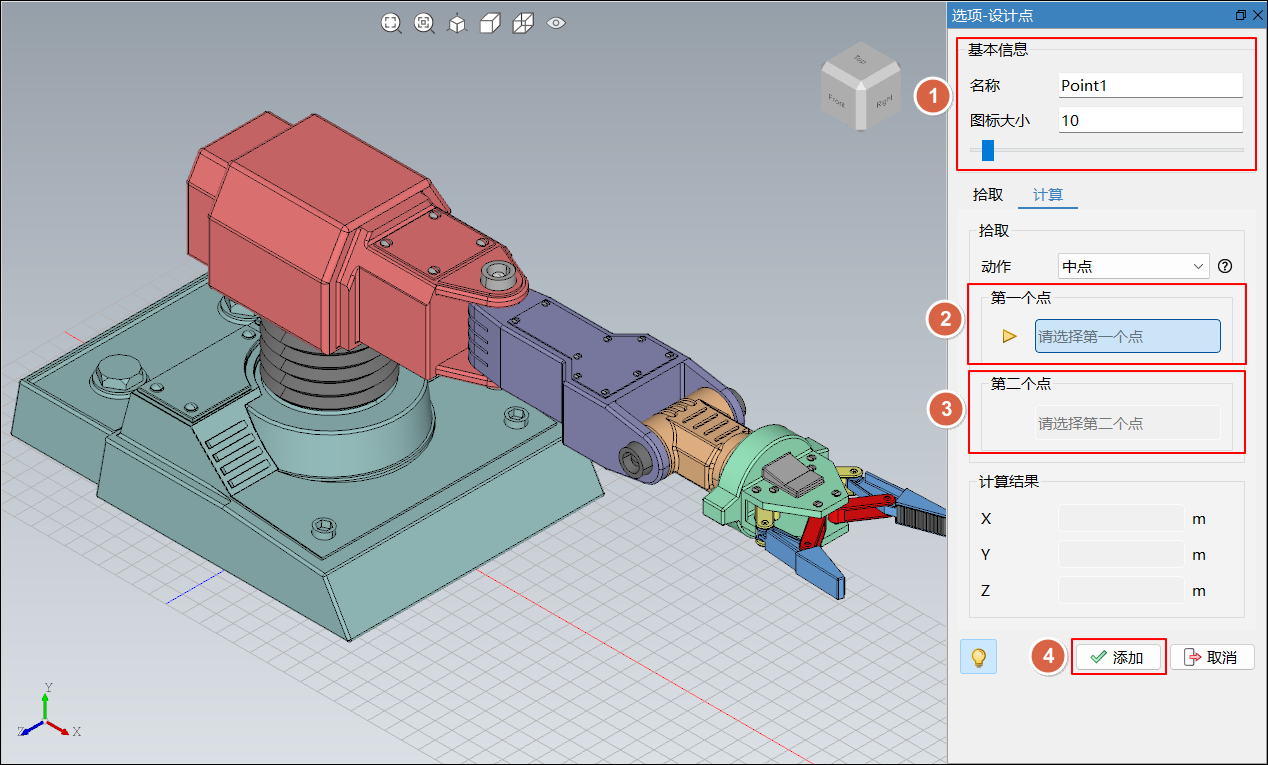Switch to wireframe cube display

tap(522, 23)
